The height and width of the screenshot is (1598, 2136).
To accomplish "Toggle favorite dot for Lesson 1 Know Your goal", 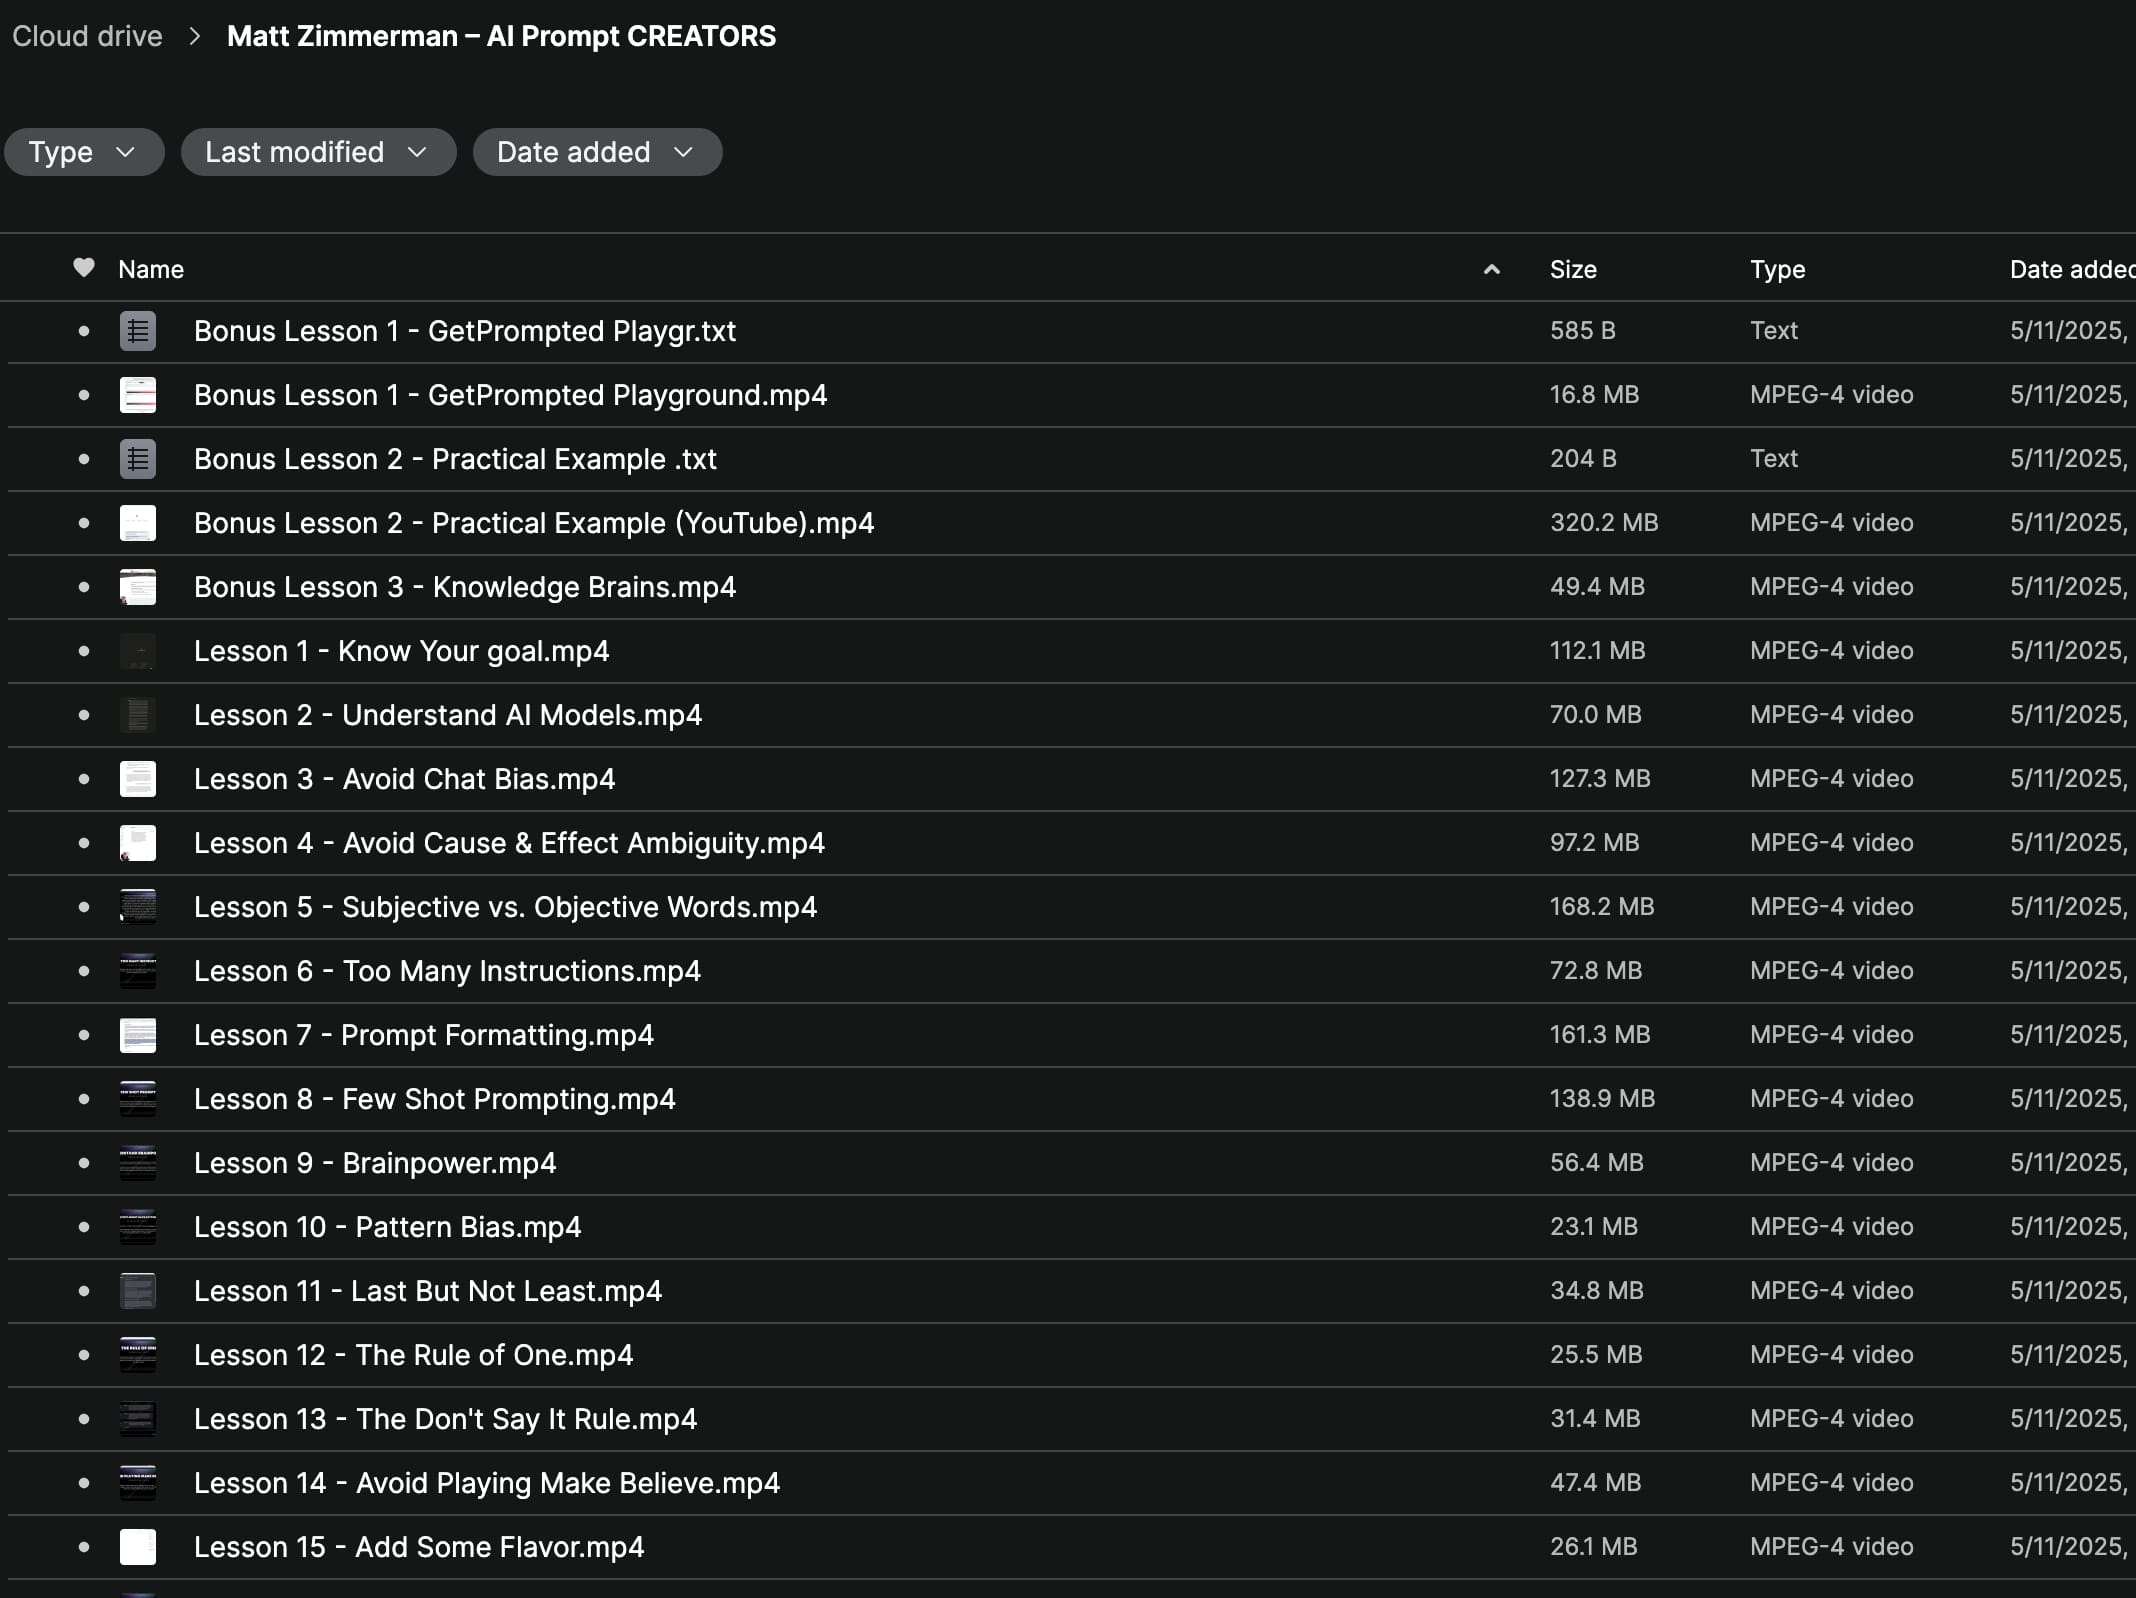I will point(84,651).
